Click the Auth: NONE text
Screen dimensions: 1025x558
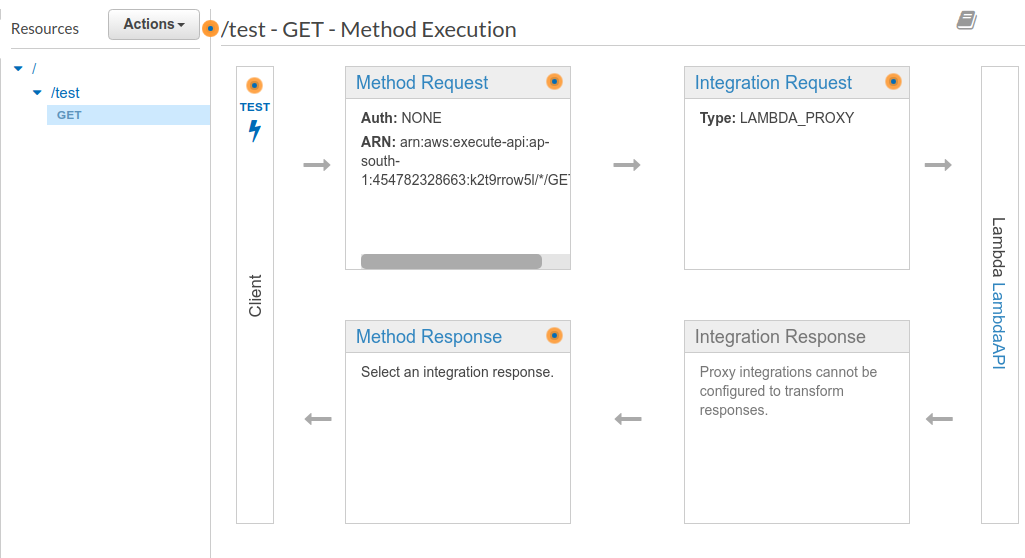point(401,118)
